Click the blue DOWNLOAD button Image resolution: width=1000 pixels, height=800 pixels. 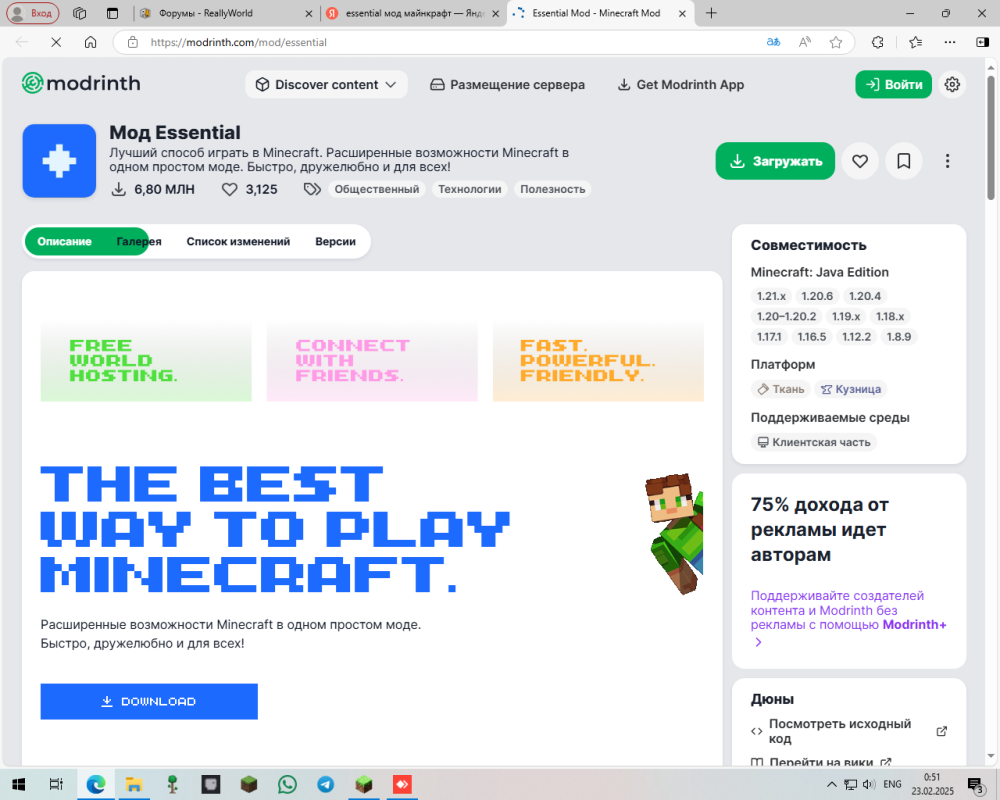[x=149, y=701]
